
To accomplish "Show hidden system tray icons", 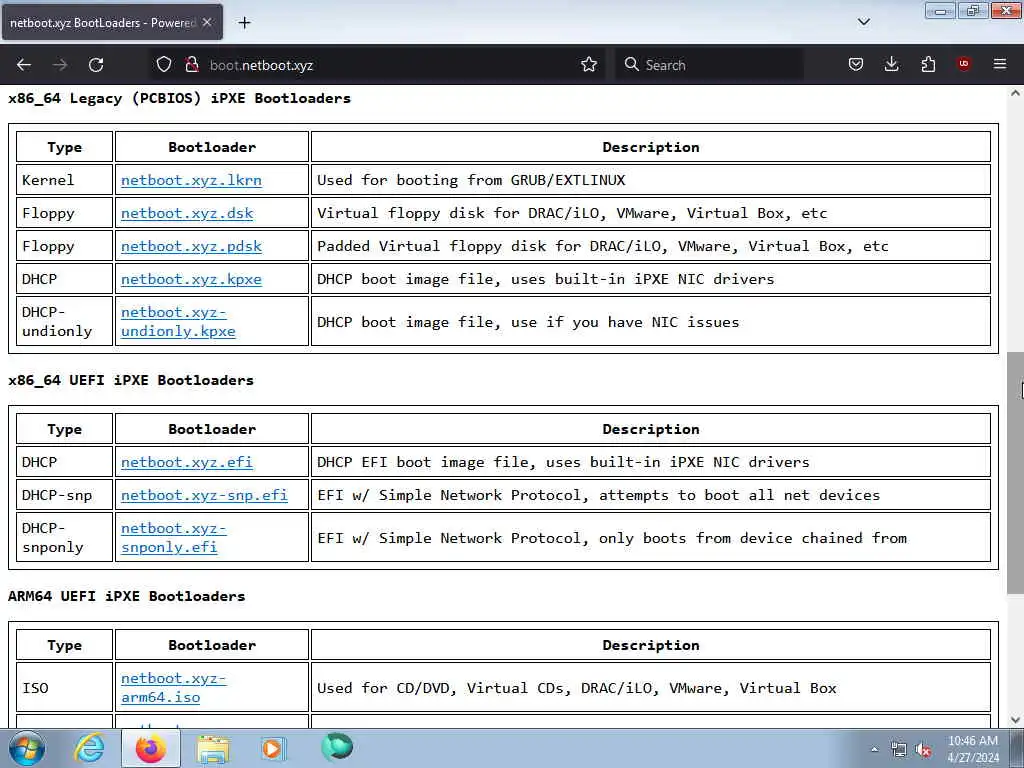I will click(x=874, y=750).
